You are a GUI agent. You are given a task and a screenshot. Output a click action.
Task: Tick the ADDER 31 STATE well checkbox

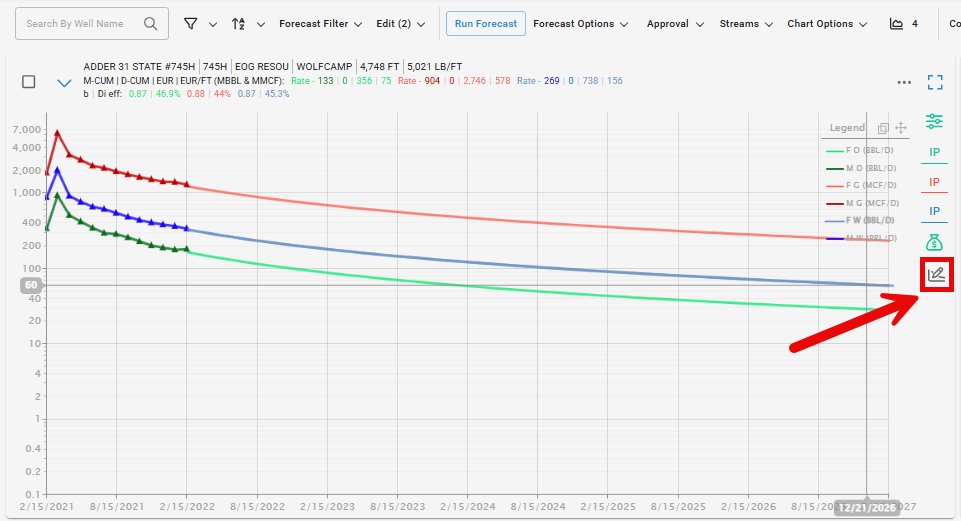[29, 82]
